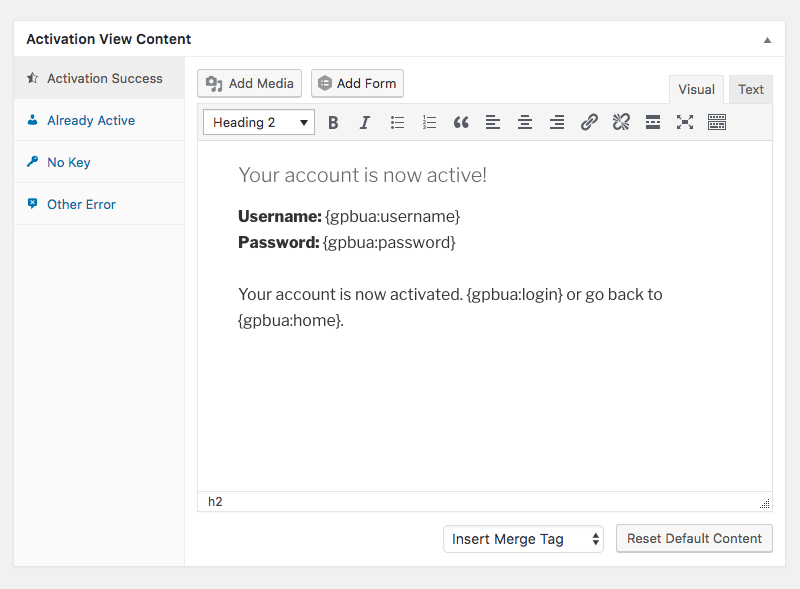800x589 pixels.
Task: Click the {gpbua:password} merge tag text
Action: [x=389, y=242]
